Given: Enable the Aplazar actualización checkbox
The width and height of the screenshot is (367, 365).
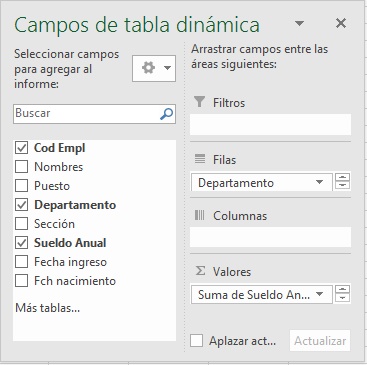Looking at the screenshot, I should pyautogui.click(x=196, y=341).
